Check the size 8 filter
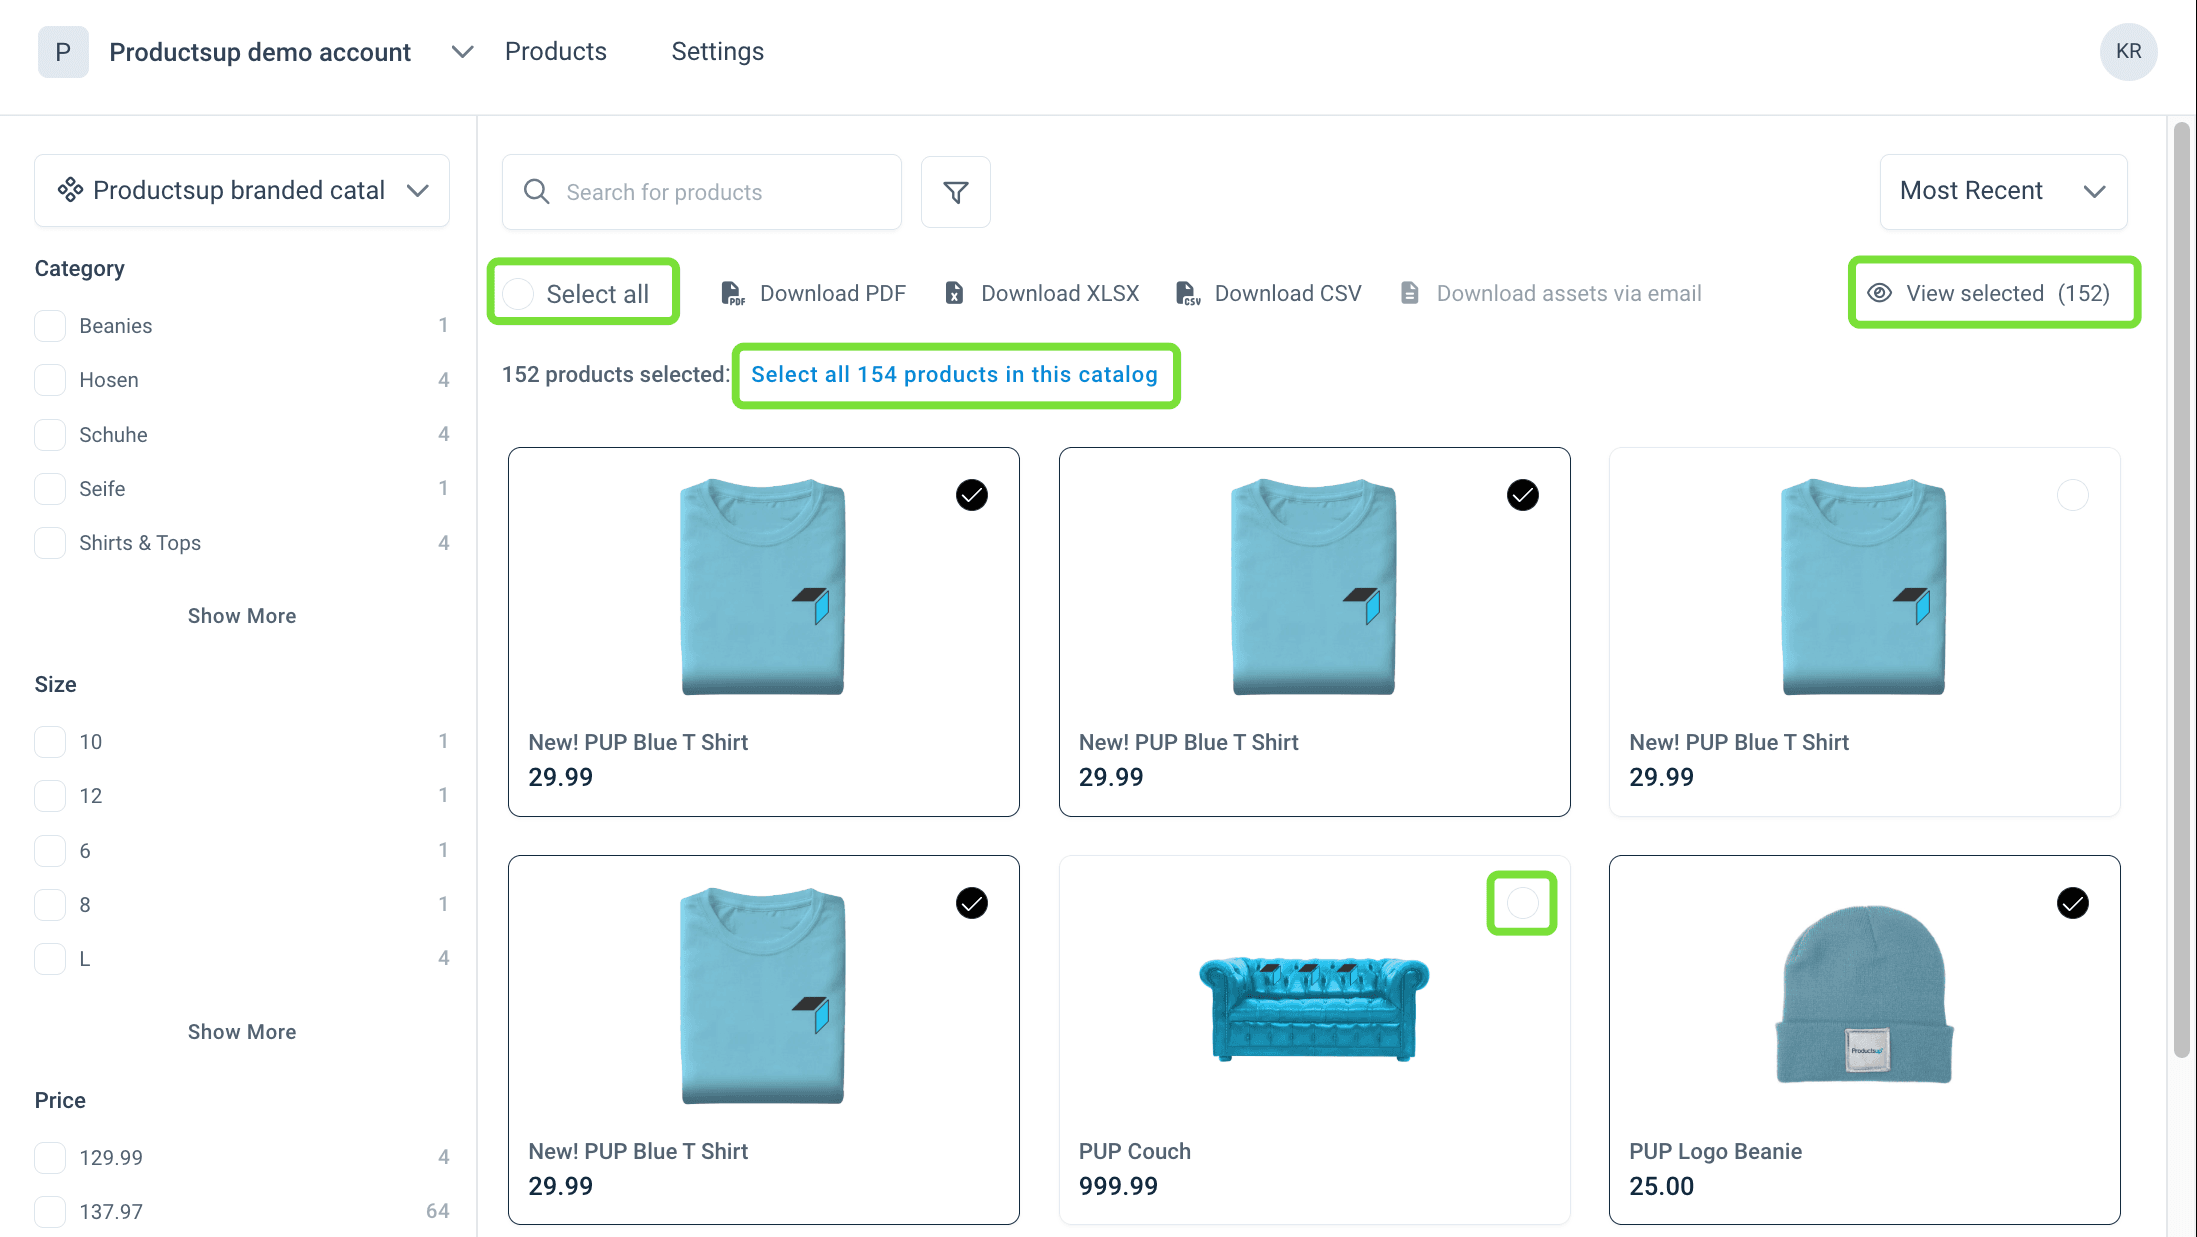 tap(50, 905)
